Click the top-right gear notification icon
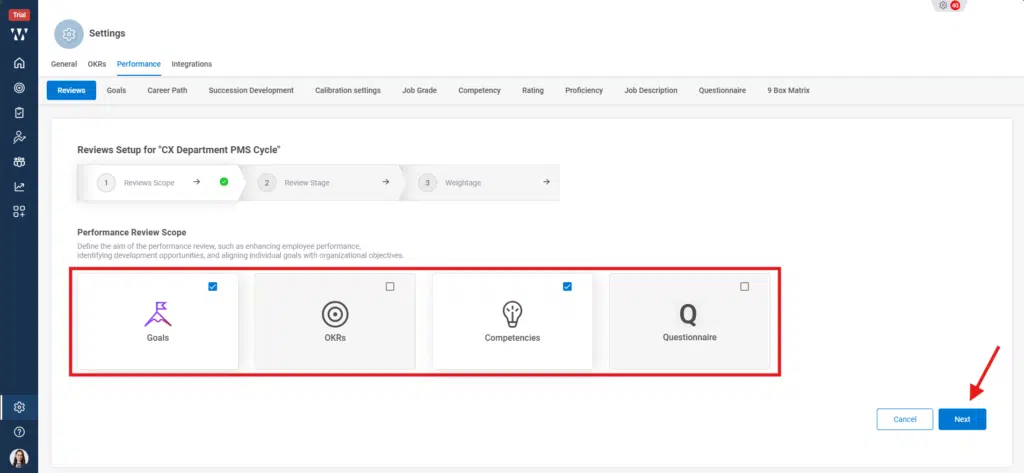 click(x=943, y=5)
